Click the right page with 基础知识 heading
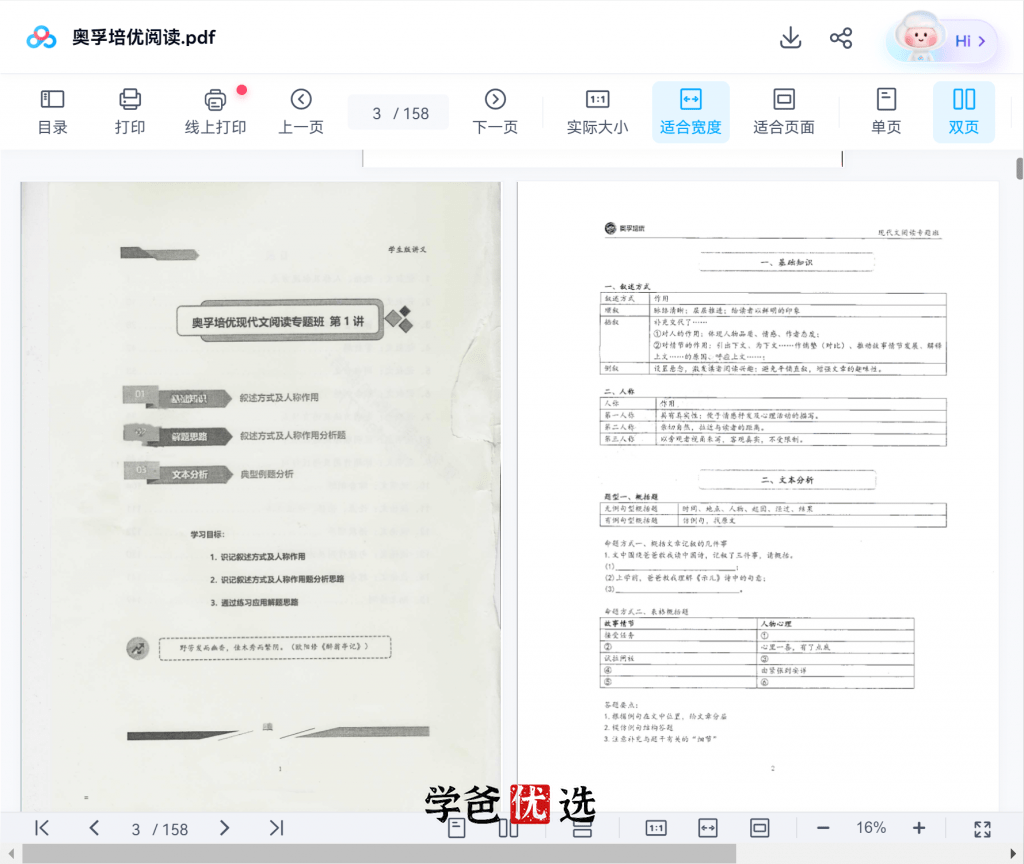Viewport: 1024px width, 864px height. point(758,496)
